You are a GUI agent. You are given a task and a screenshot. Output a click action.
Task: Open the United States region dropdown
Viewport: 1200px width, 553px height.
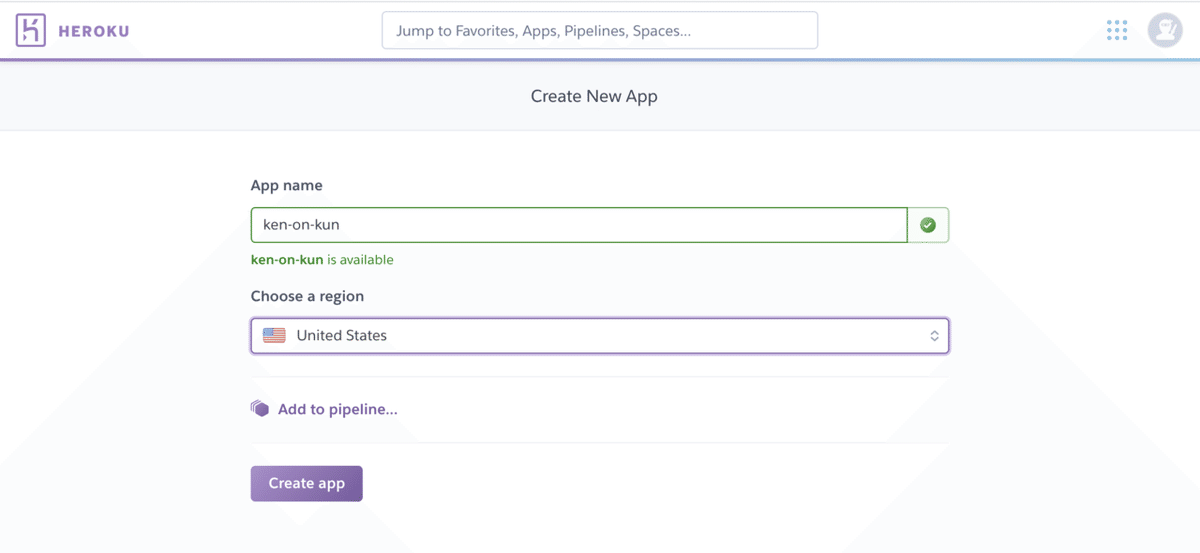point(599,336)
